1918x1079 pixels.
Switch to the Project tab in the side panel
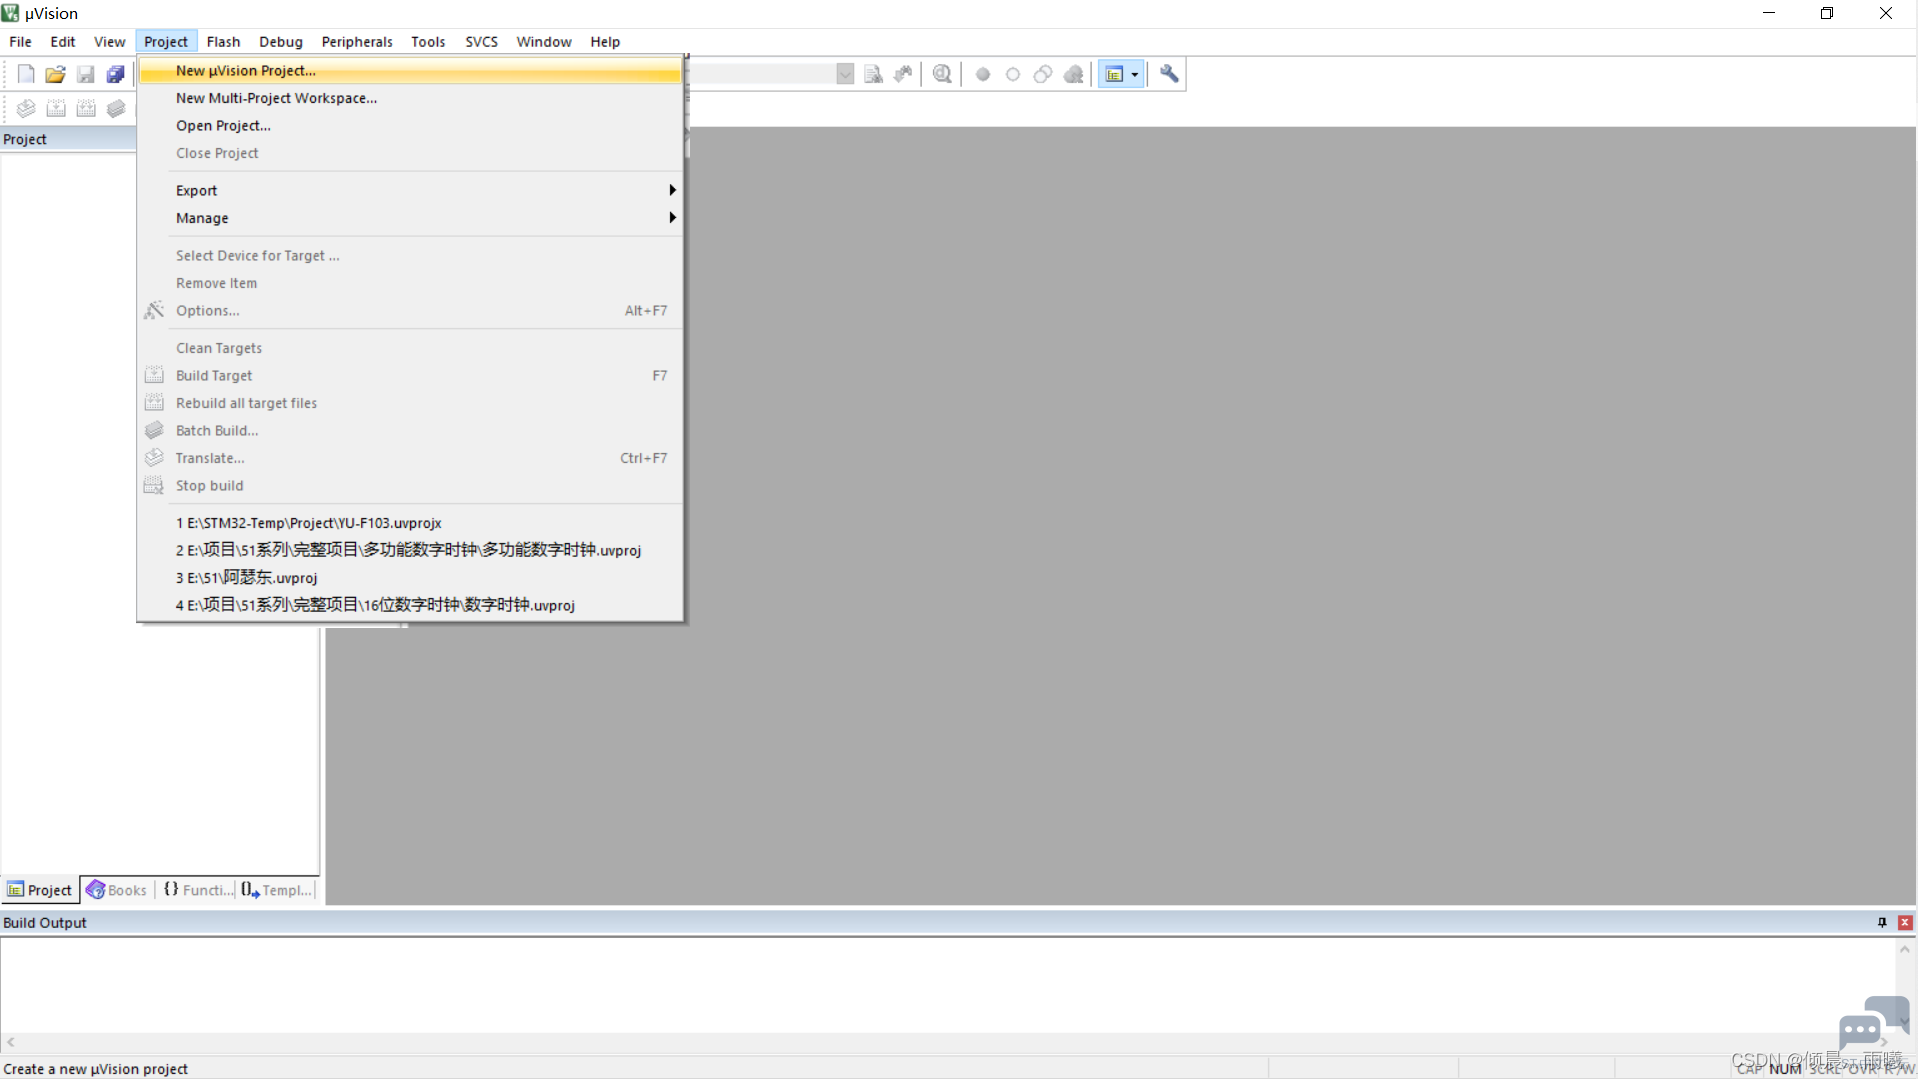pyautogui.click(x=40, y=890)
